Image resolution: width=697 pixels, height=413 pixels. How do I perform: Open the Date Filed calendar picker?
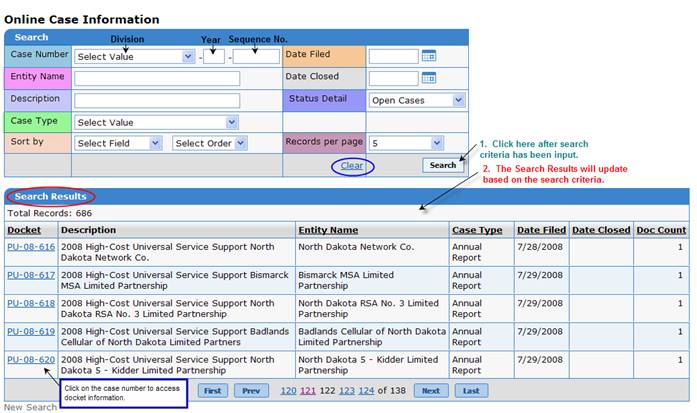429,56
